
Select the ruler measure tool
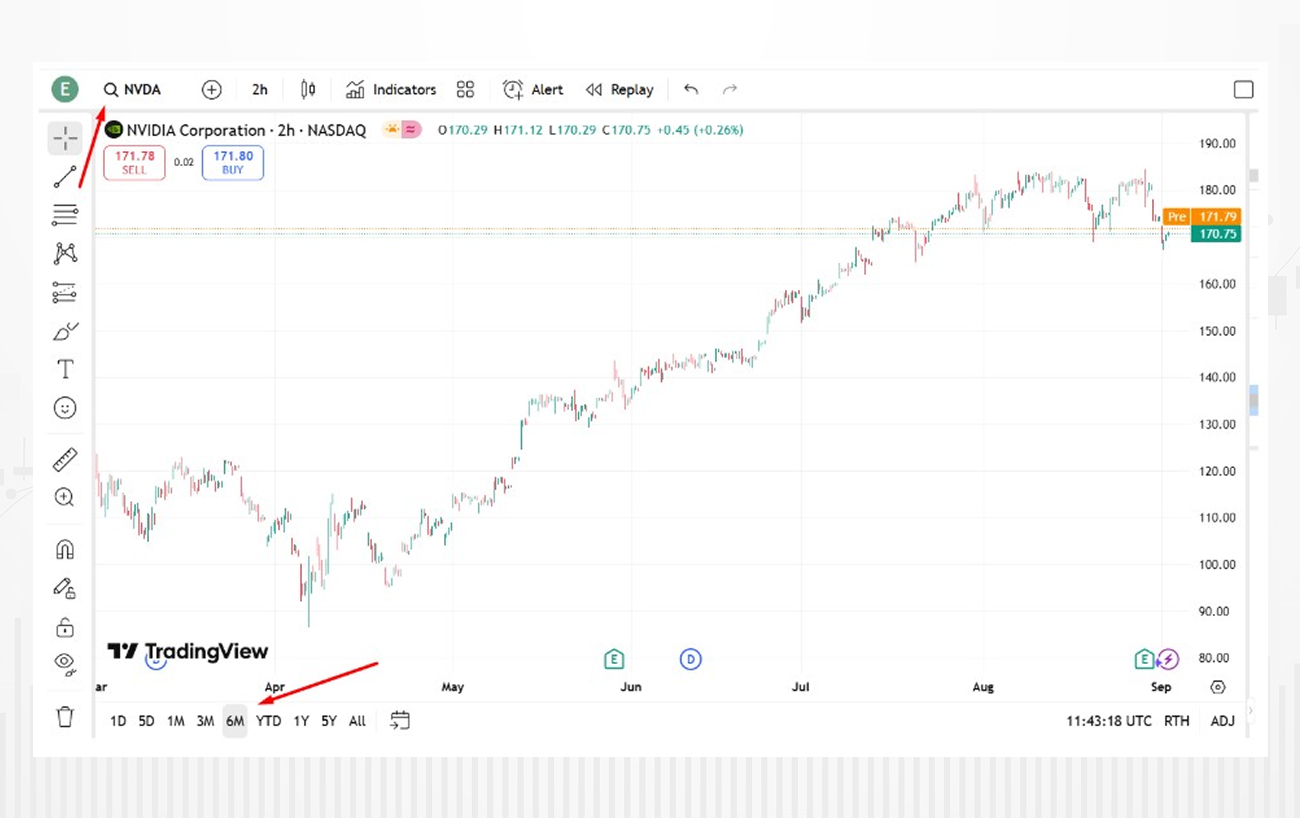pos(65,459)
